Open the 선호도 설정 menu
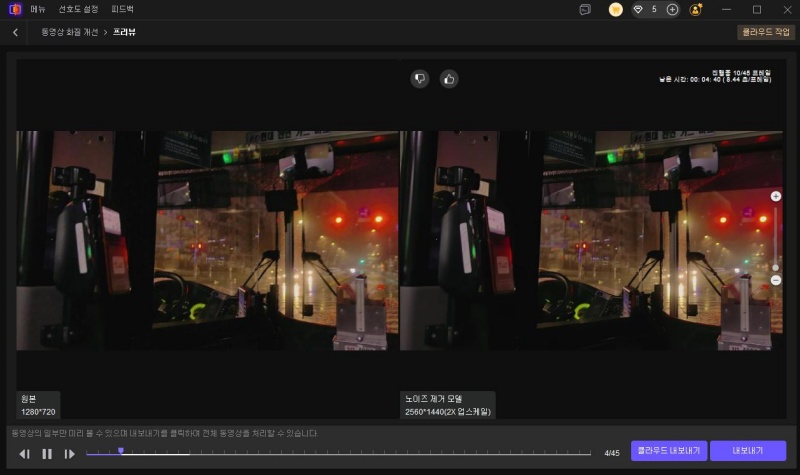 (x=78, y=9)
